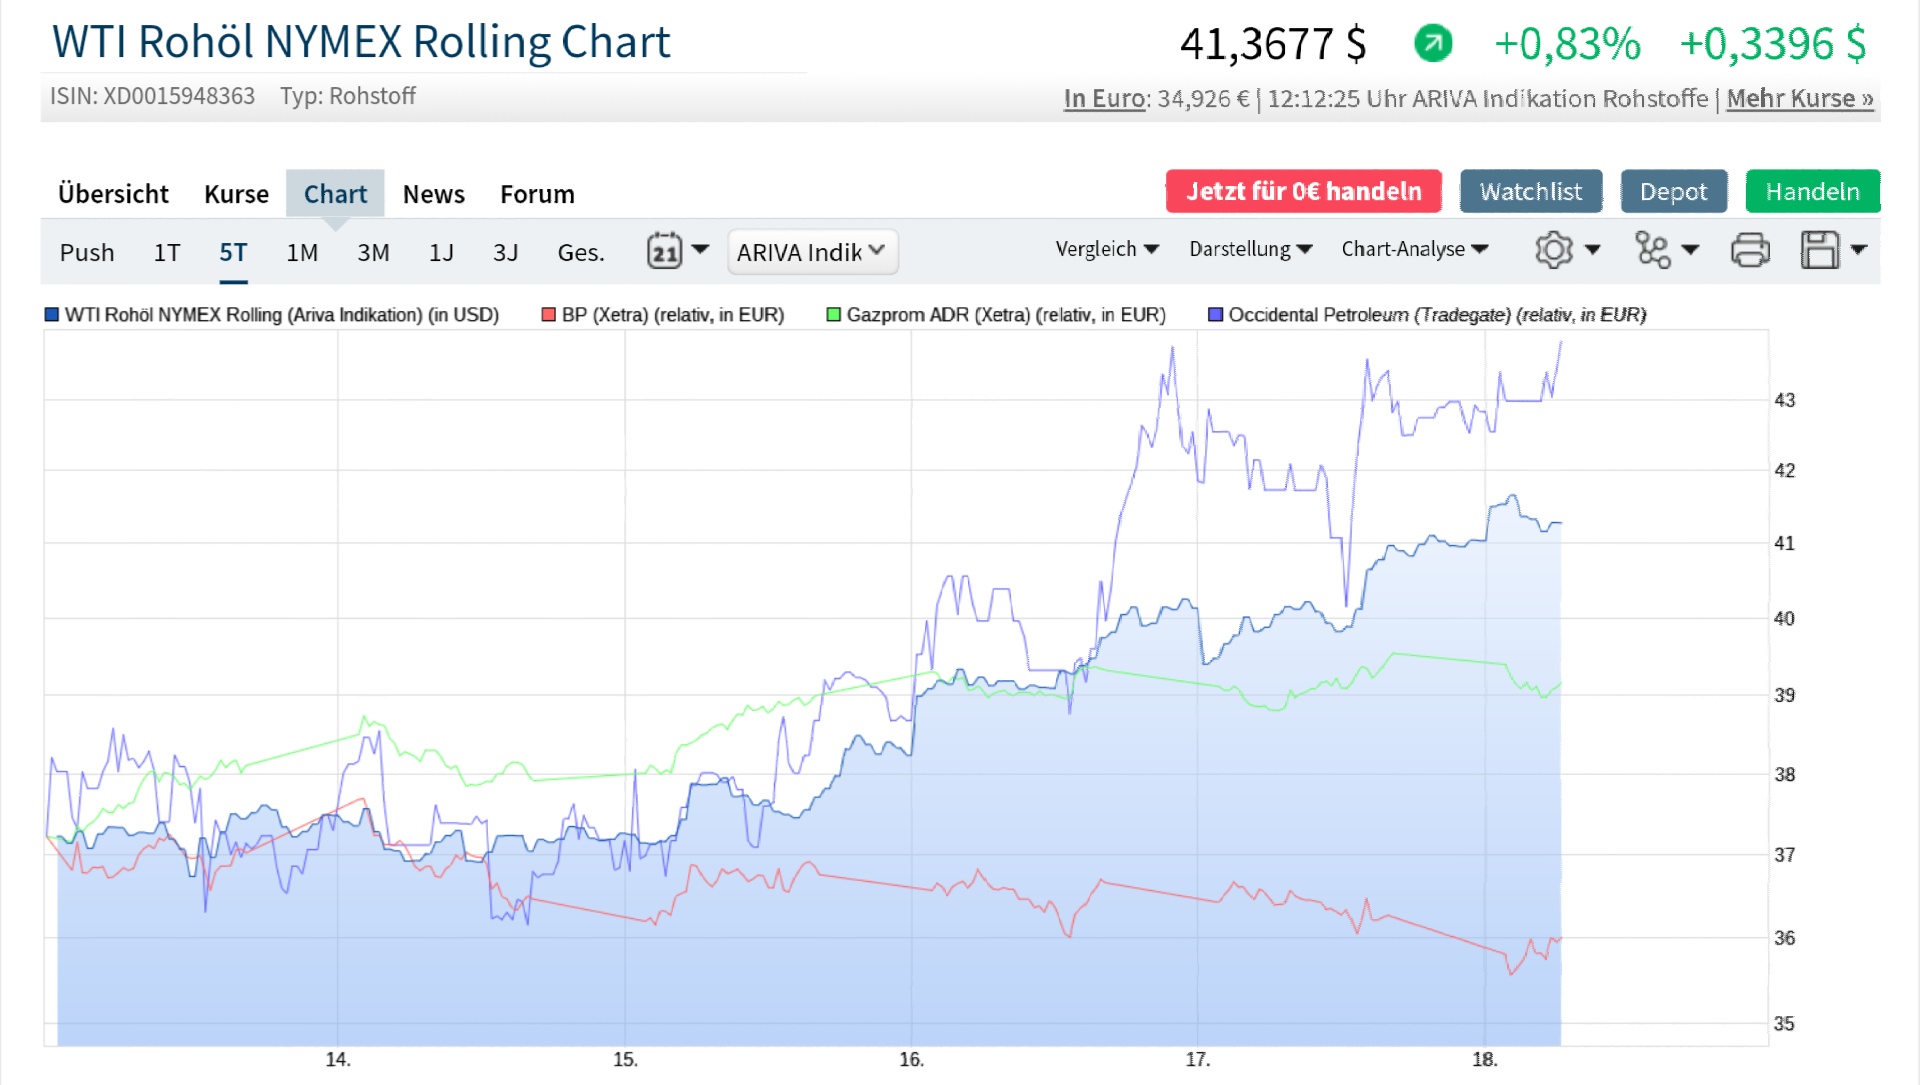Image resolution: width=1920 pixels, height=1085 pixels.
Task: Open the calendar date selector icon
Action: pos(664,251)
